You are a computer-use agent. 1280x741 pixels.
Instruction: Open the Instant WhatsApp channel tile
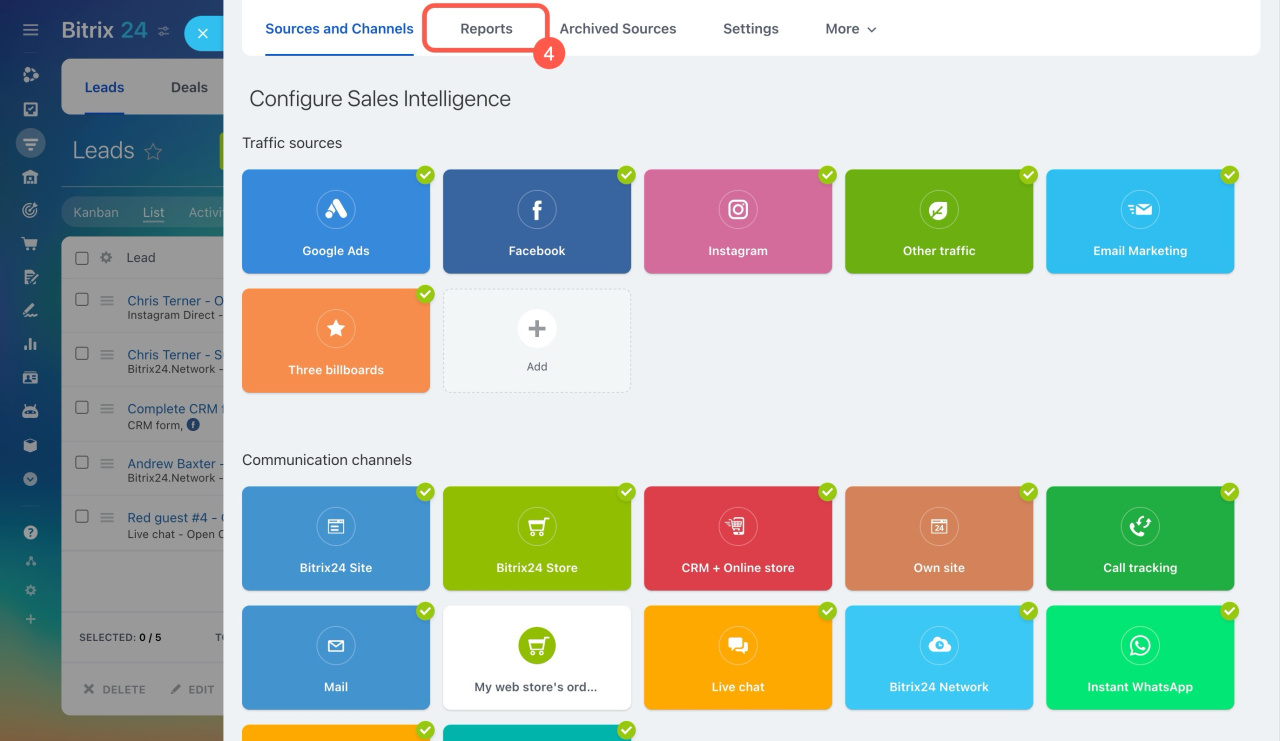[1140, 657]
